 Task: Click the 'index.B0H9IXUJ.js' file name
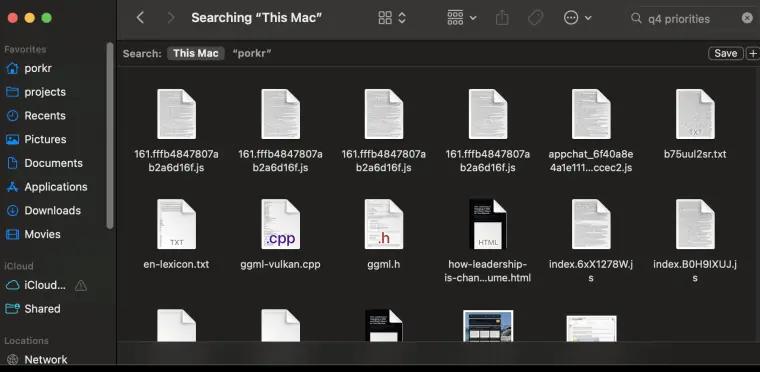tap(695, 271)
